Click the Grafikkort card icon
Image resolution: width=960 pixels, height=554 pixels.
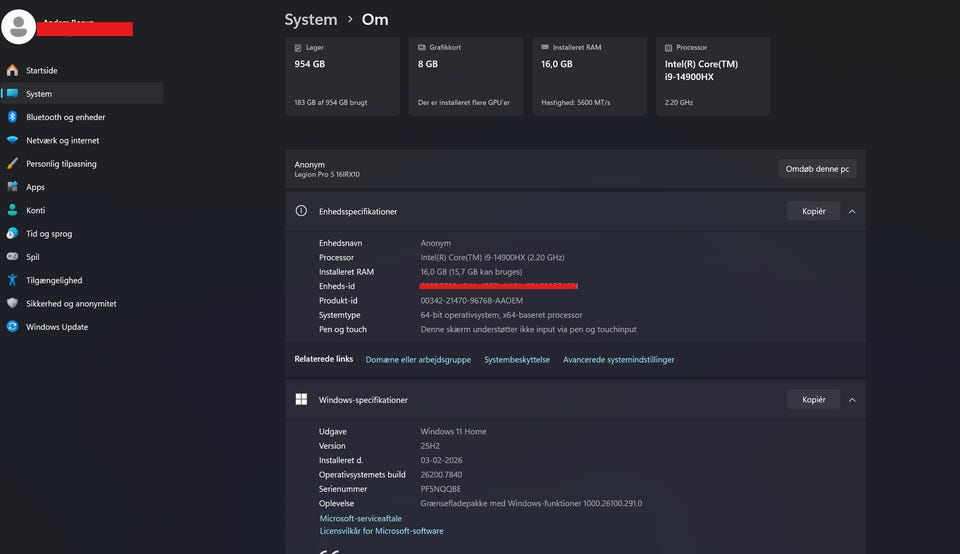422,47
